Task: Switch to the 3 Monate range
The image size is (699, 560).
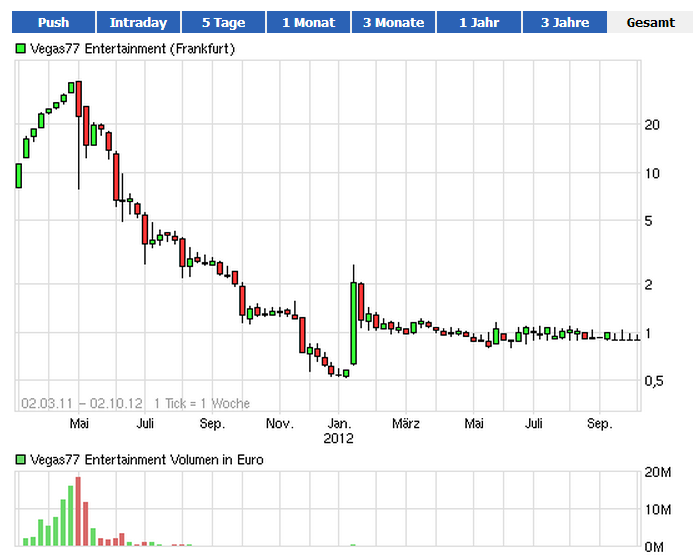Action: 393,22
